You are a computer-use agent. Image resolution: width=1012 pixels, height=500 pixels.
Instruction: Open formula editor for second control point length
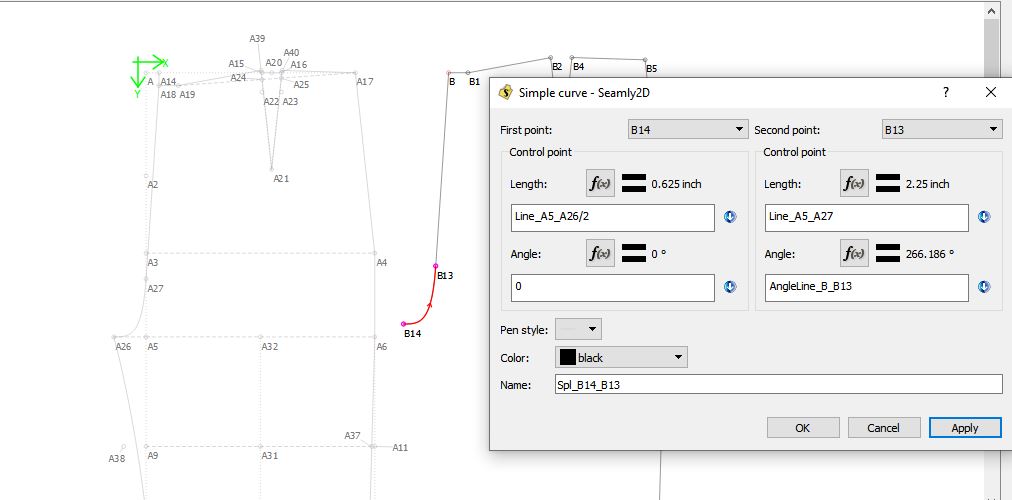tap(854, 184)
